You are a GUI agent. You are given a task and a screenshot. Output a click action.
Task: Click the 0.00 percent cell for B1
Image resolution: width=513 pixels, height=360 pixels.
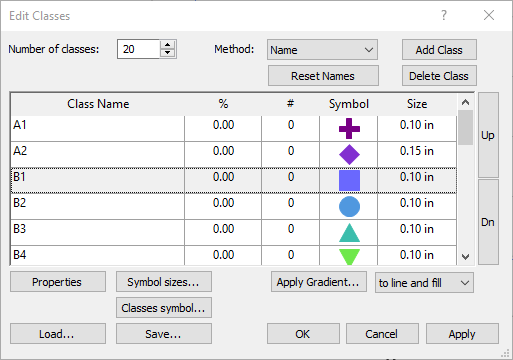click(223, 181)
